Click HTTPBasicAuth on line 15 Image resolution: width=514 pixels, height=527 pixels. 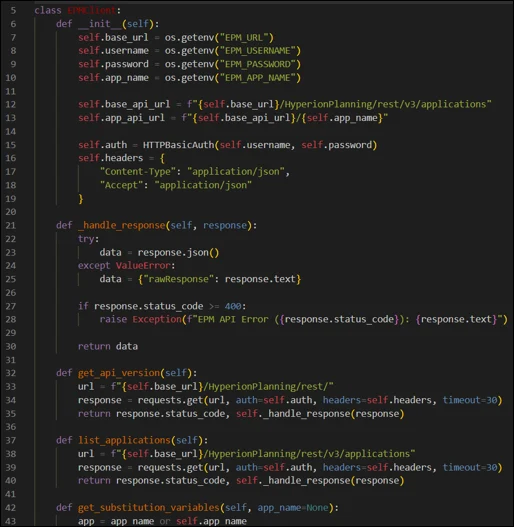[179, 145]
